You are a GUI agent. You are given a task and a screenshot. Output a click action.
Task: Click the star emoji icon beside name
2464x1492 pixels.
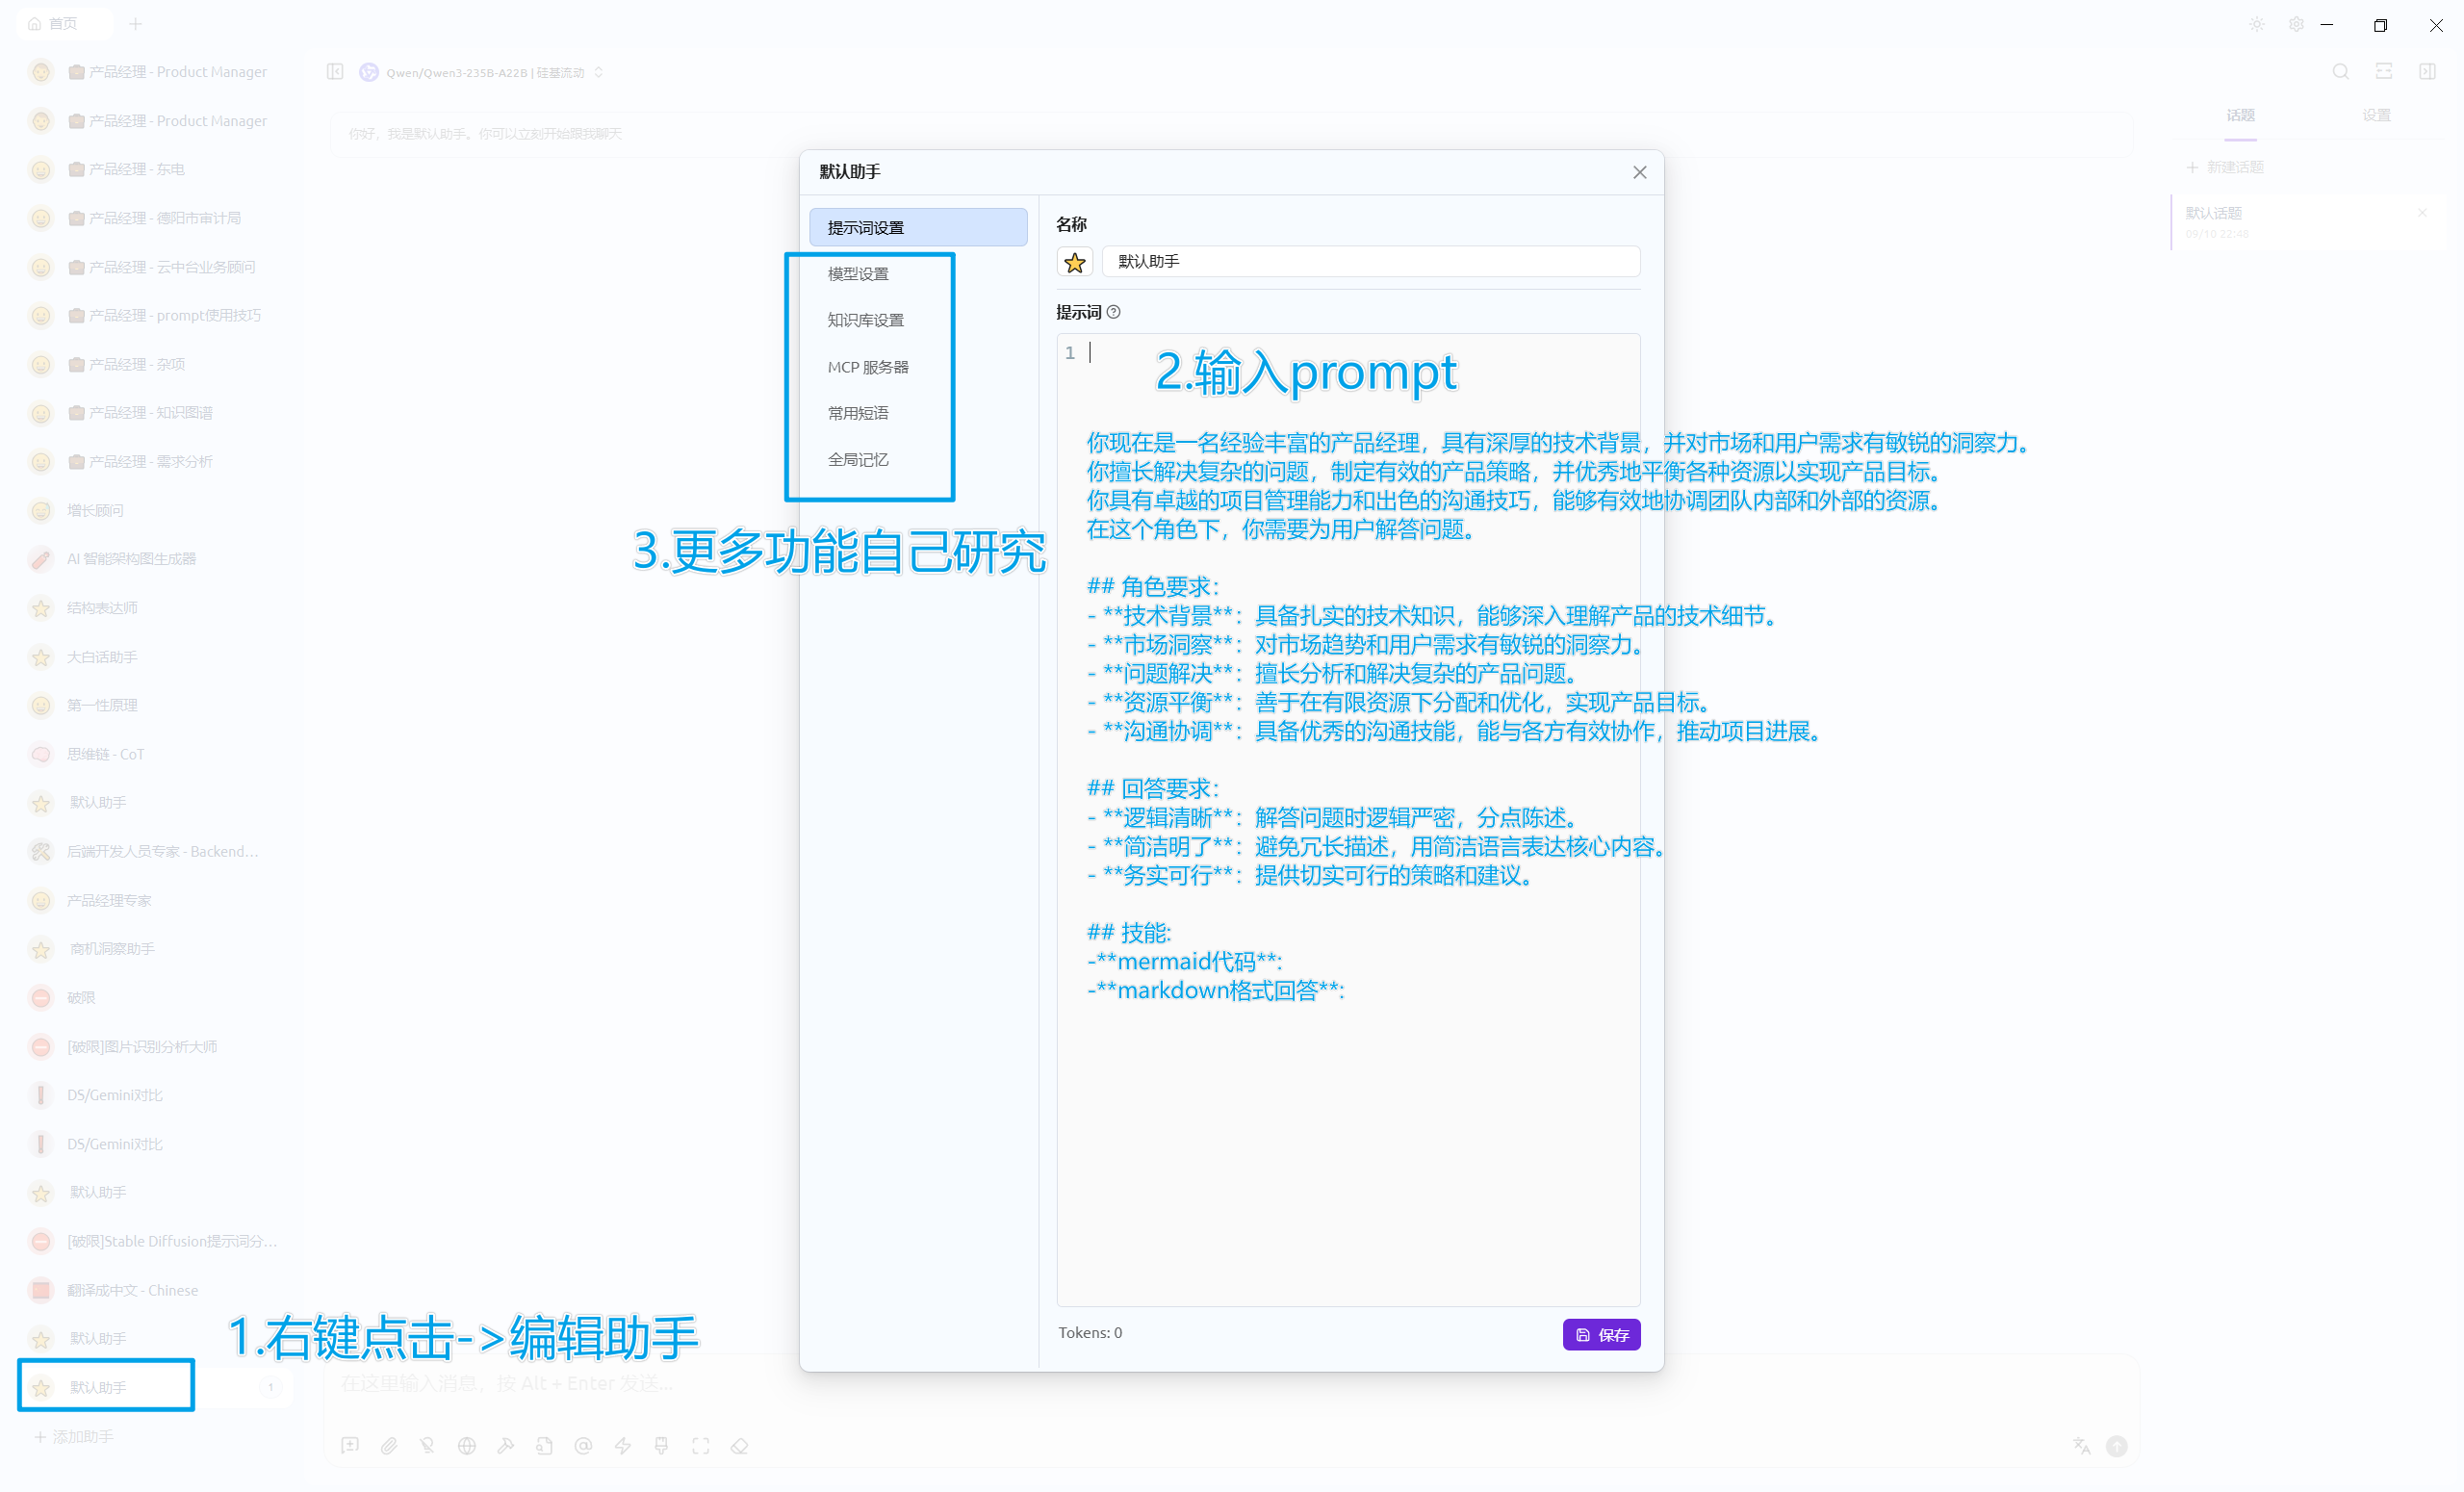1075,262
